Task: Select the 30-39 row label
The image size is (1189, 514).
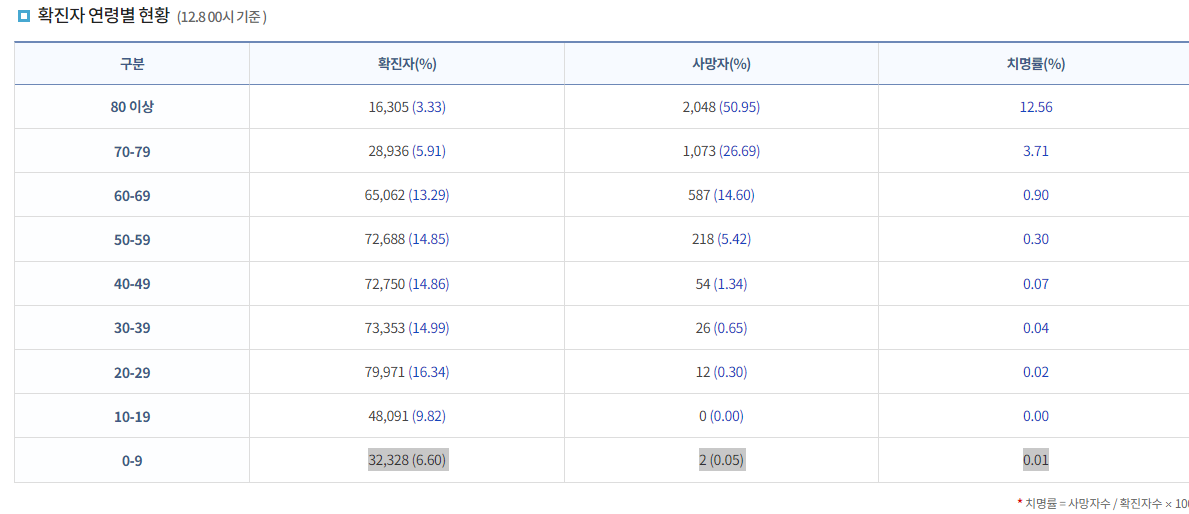Action: tap(132, 328)
